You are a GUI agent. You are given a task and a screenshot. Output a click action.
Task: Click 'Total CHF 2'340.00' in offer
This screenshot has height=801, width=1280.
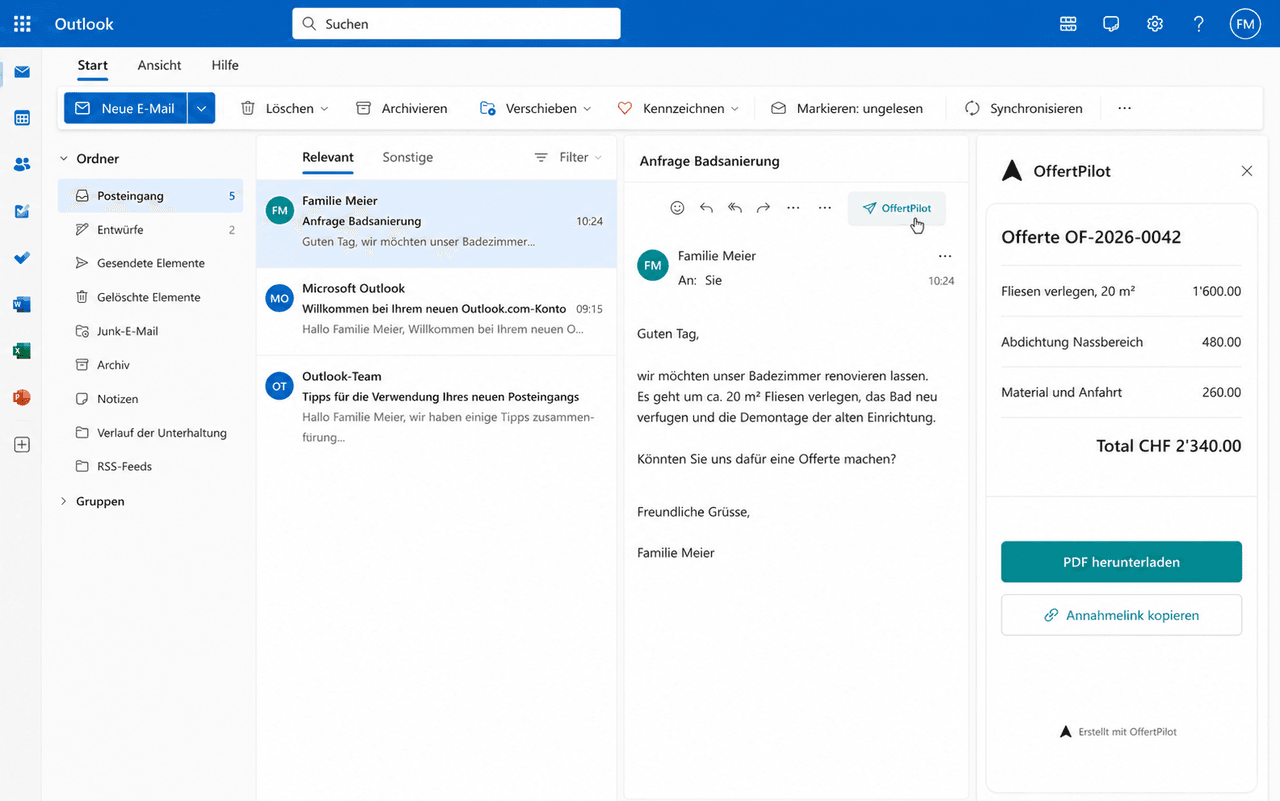[x=1168, y=446]
